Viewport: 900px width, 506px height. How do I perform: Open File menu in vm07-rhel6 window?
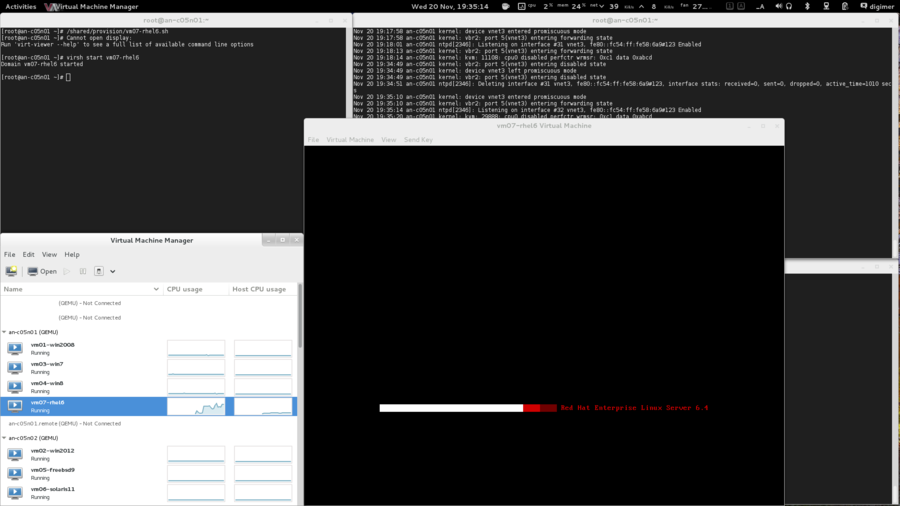pyautogui.click(x=313, y=139)
